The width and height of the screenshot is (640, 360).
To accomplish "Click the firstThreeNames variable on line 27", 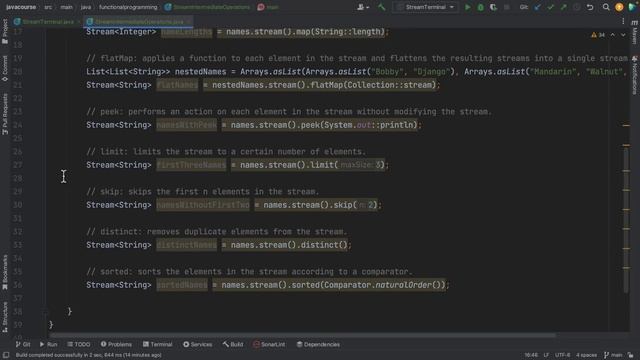I will [191, 165].
